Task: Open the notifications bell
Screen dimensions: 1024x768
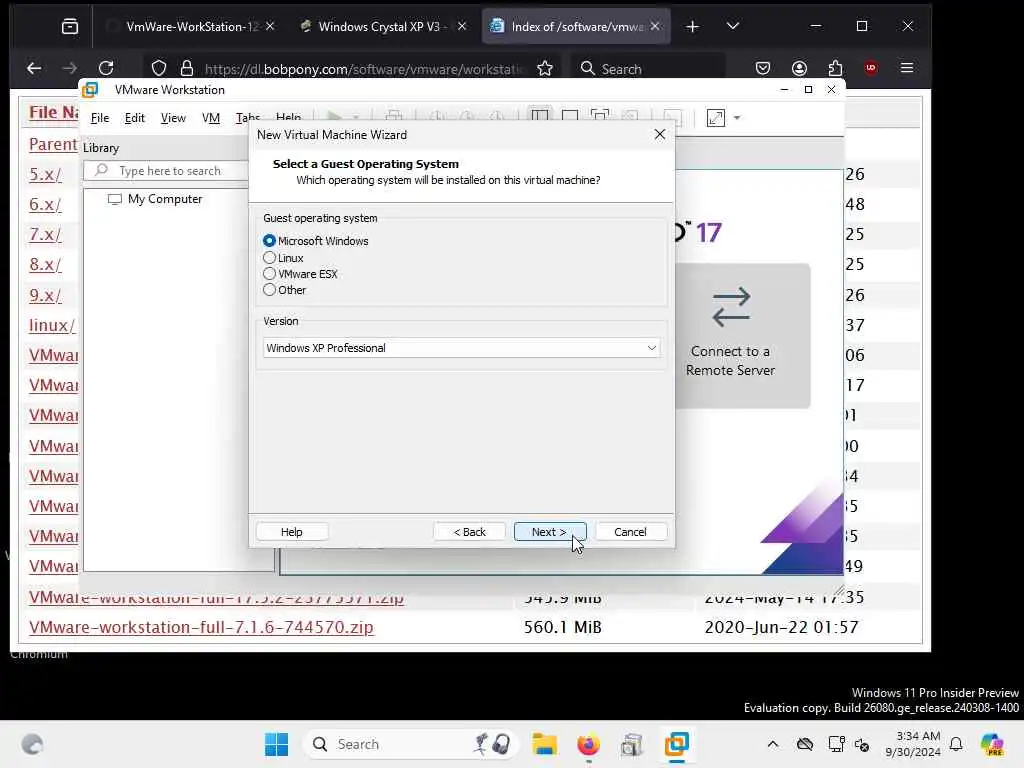Action: 956,744
